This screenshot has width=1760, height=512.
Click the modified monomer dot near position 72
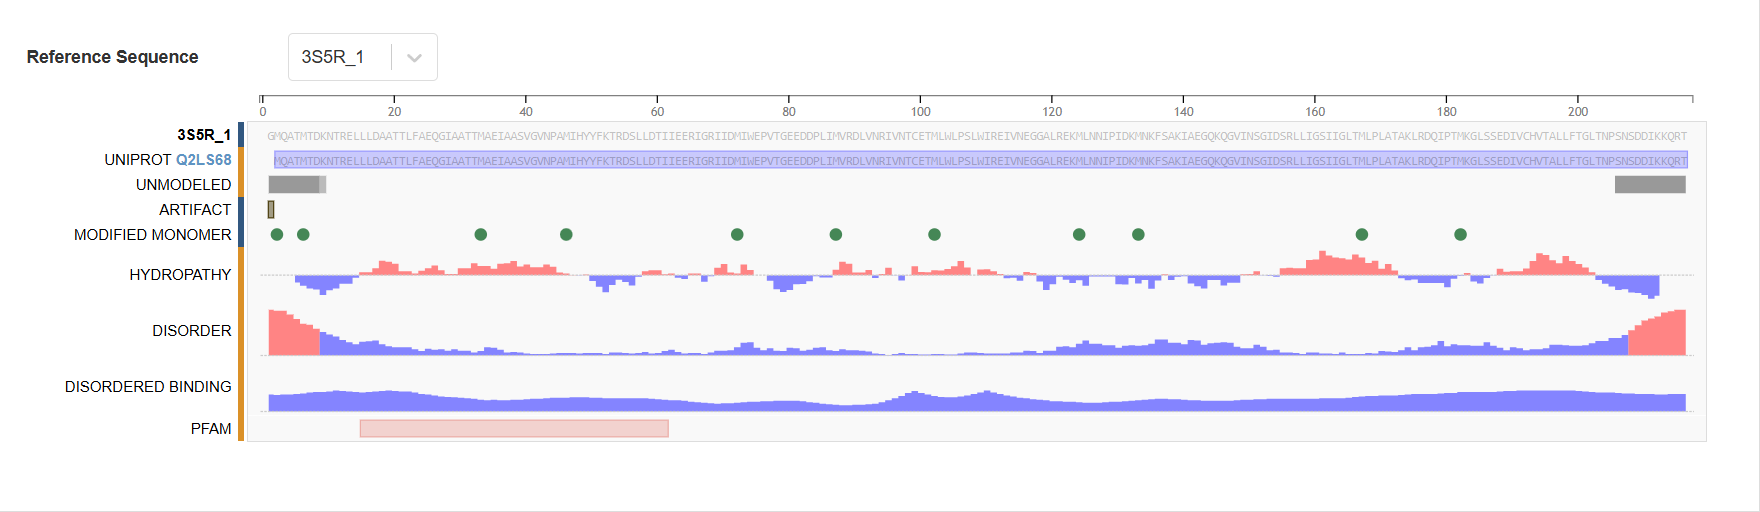coord(737,235)
